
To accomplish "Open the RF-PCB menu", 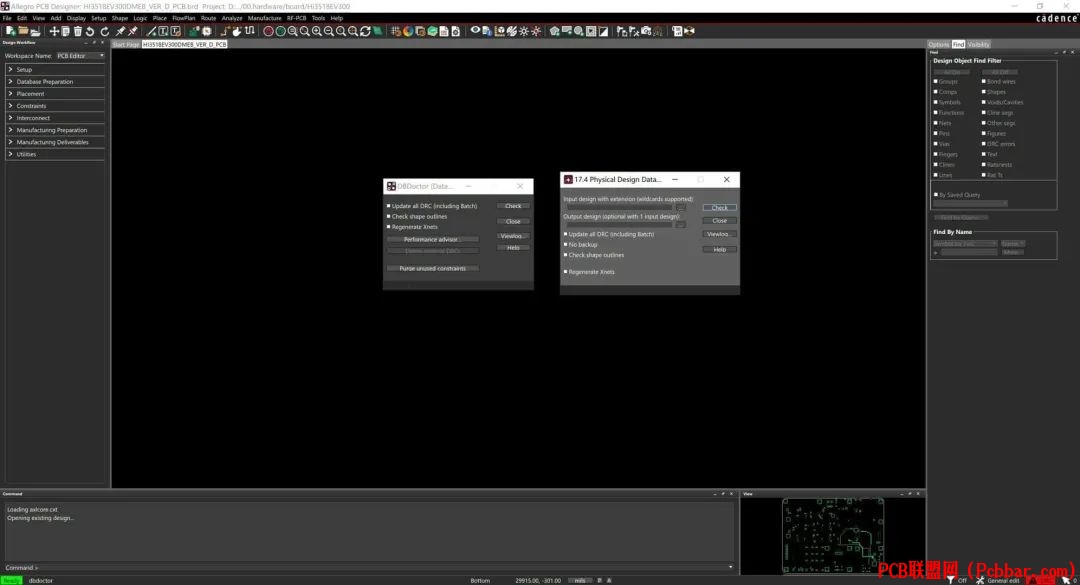I will 296,18.
